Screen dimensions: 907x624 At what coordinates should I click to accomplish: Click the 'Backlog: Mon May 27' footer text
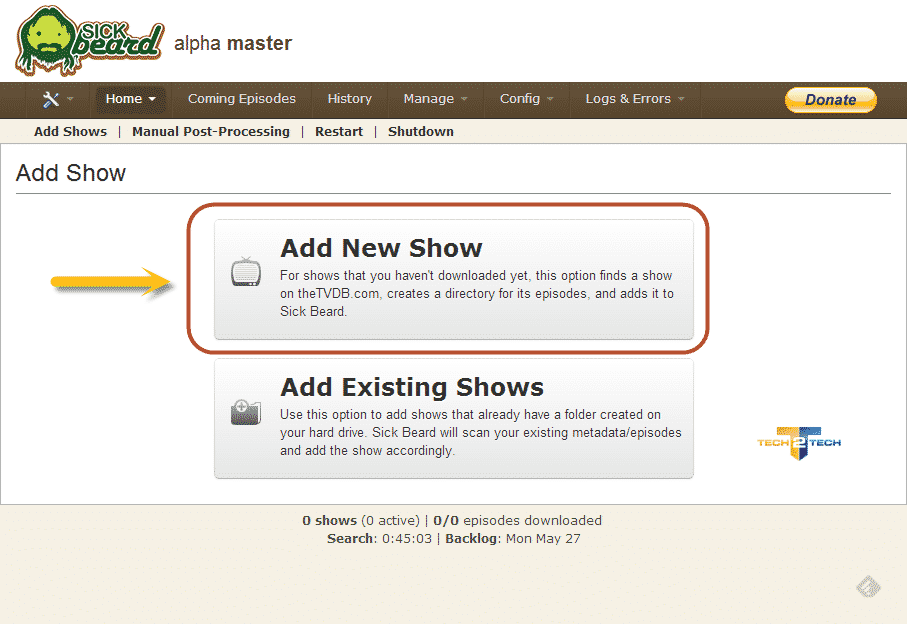(513, 538)
